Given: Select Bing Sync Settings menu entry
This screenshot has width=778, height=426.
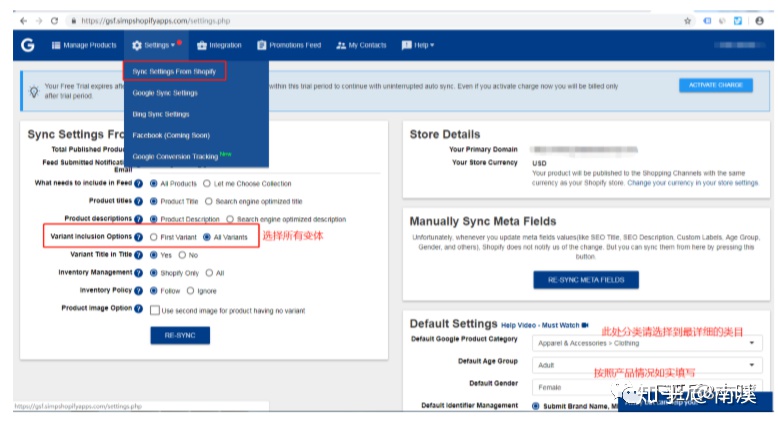Looking at the screenshot, I should (x=161, y=114).
